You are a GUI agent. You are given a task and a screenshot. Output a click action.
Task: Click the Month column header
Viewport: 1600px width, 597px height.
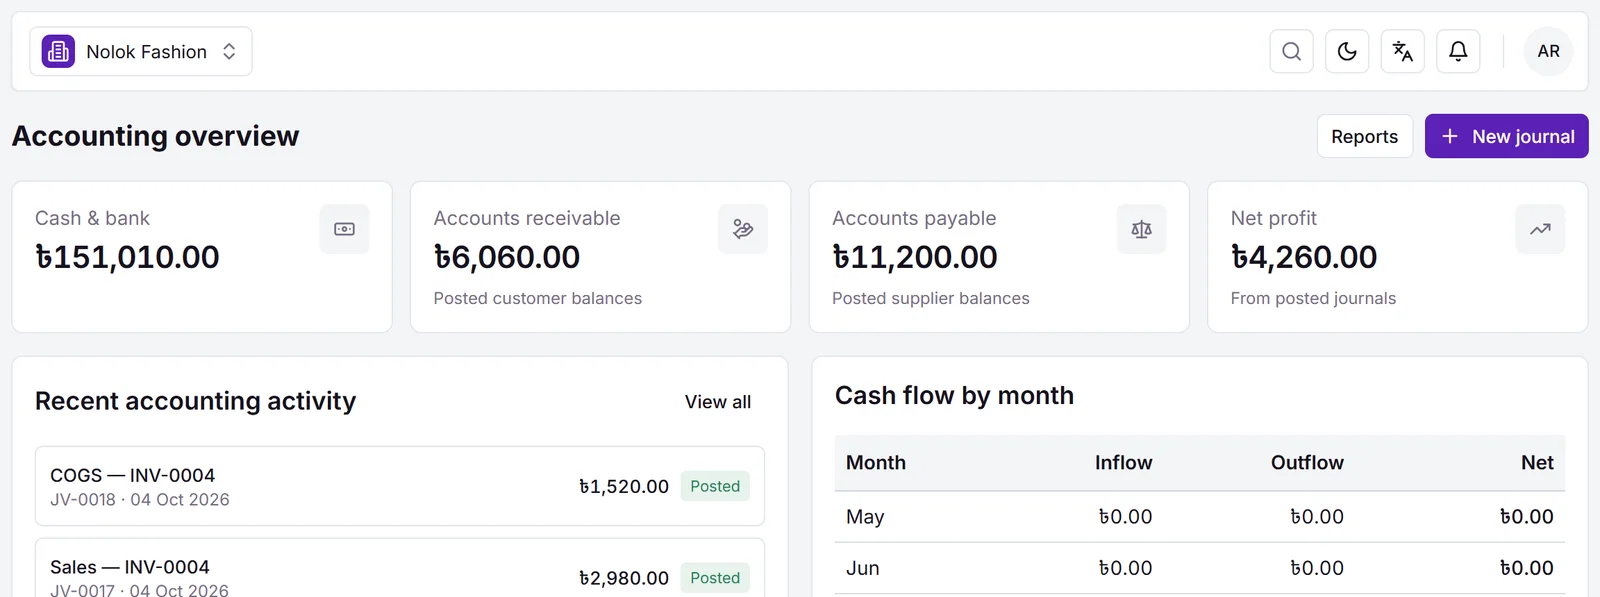point(876,462)
